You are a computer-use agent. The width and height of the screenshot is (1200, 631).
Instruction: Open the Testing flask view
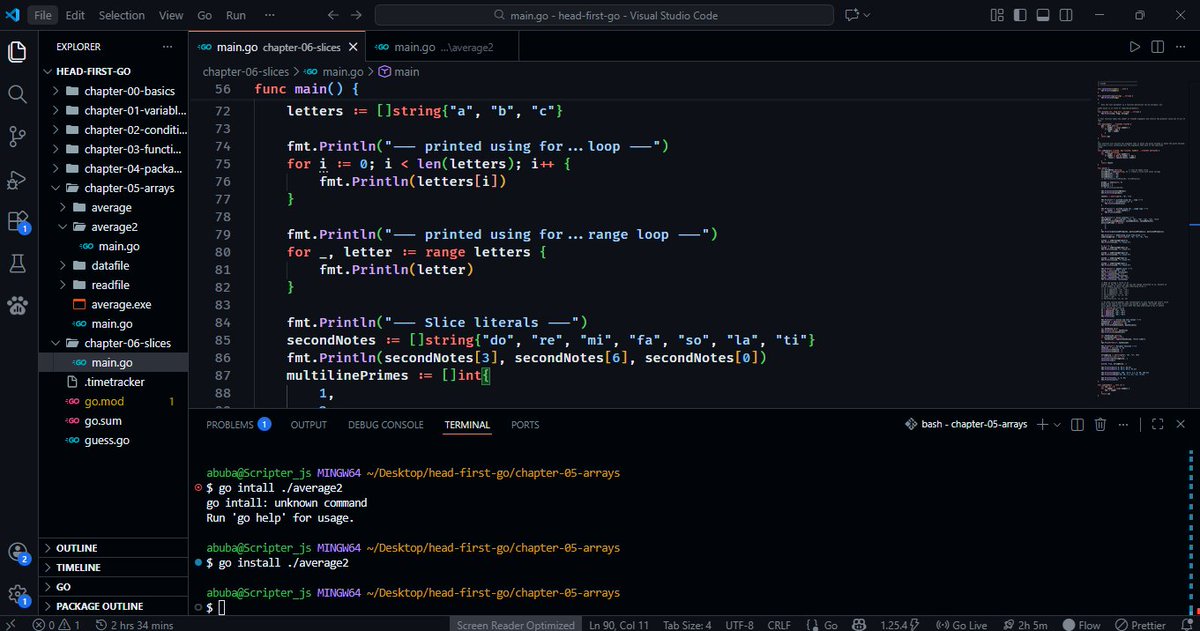point(17,263)
